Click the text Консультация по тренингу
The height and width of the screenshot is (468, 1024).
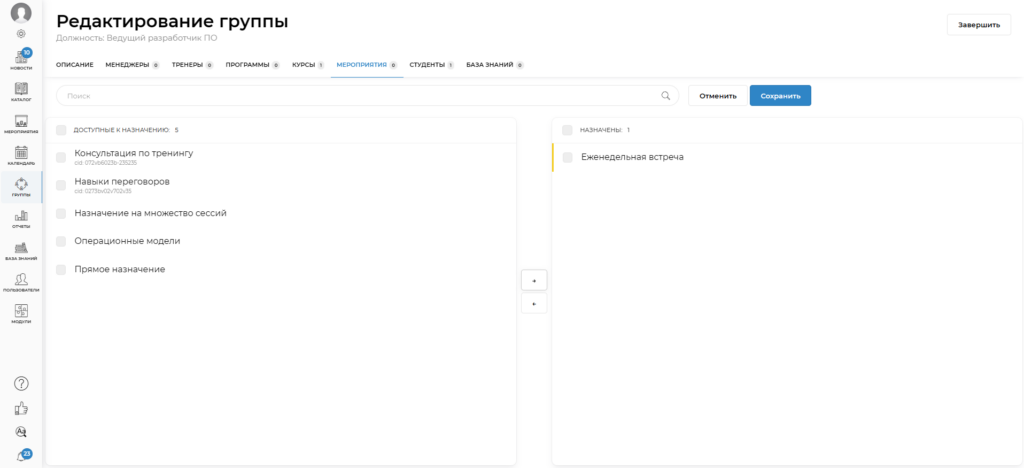(134, 153)
